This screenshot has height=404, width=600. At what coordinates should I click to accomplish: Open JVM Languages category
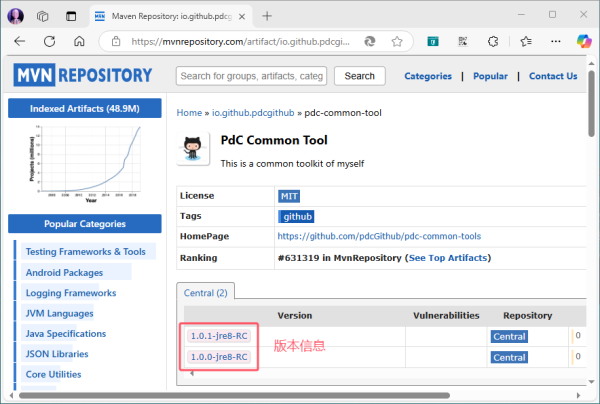[x=59, y=313]
